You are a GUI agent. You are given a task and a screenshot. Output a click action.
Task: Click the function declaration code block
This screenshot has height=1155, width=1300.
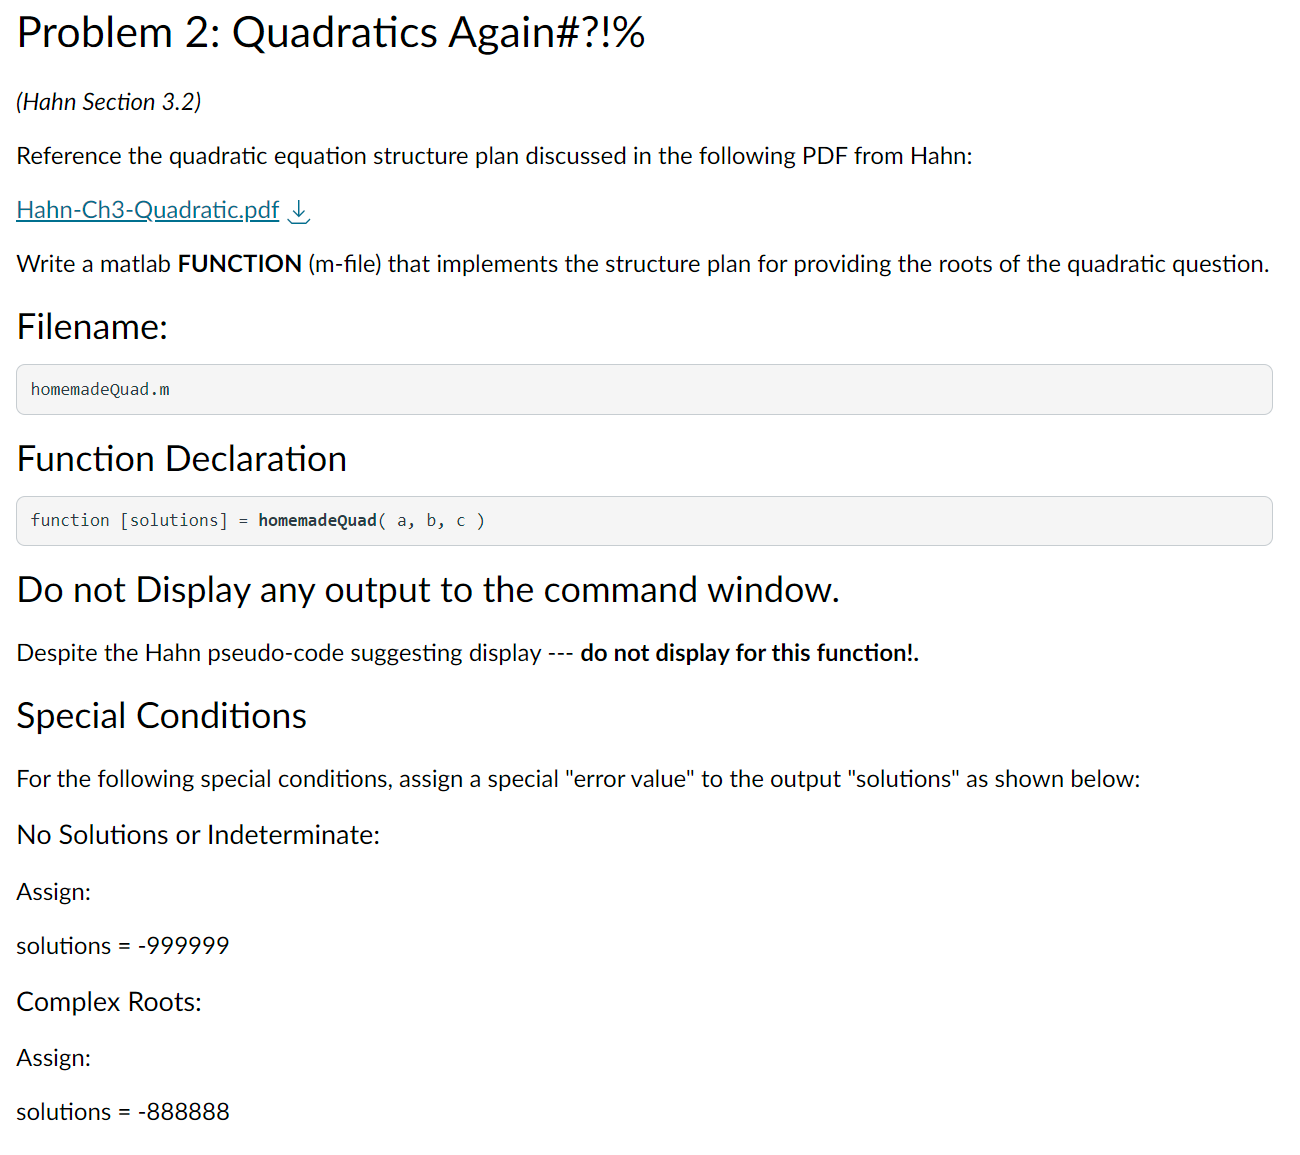644,521
